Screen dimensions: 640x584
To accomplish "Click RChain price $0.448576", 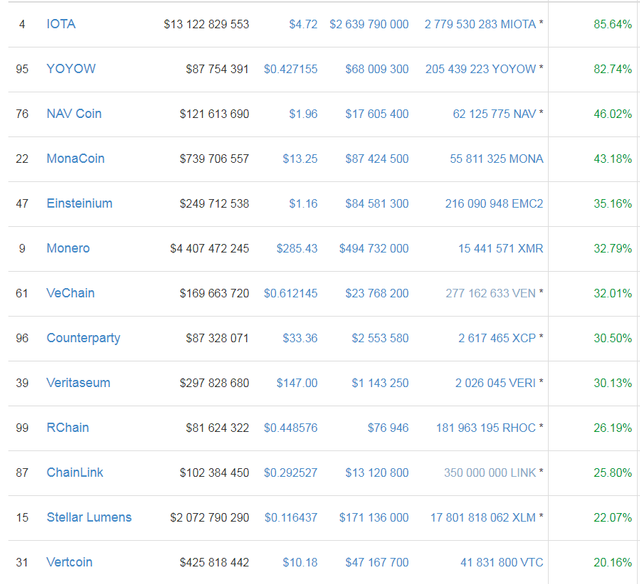I will (291, 428).
